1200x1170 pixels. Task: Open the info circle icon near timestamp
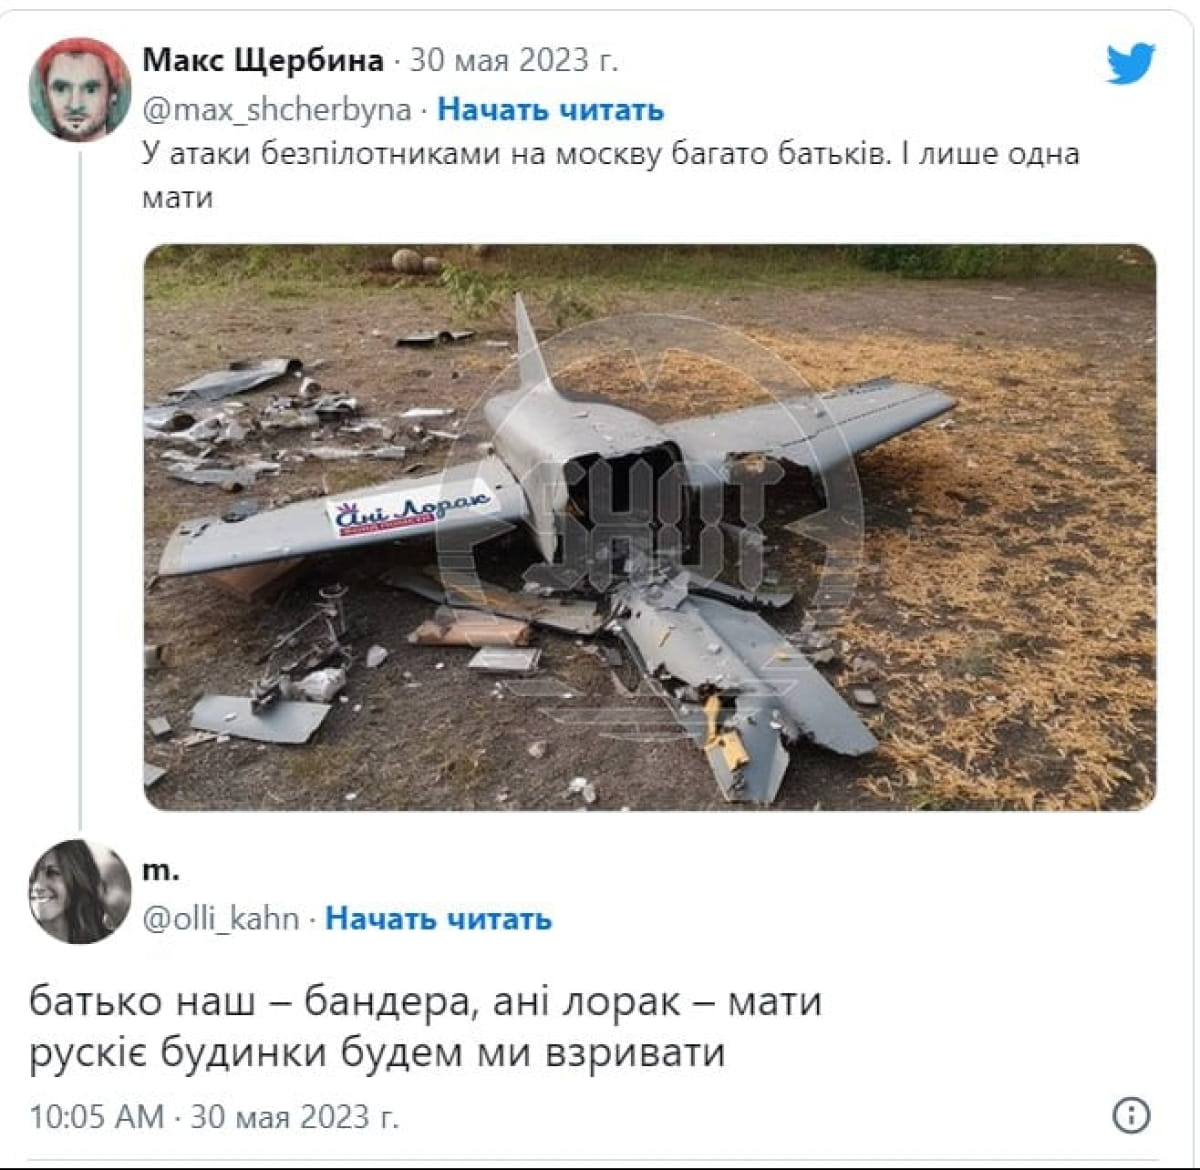pyautogui.click(x=1131, y=1115)
